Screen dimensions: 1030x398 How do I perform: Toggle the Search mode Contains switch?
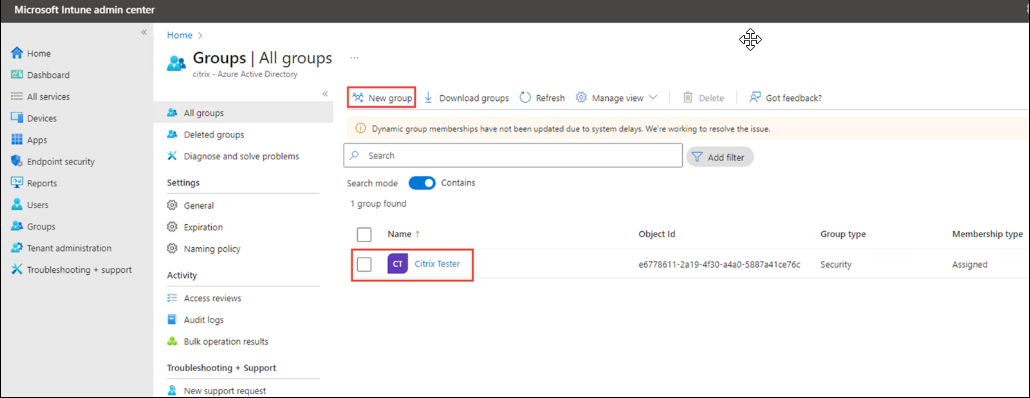coord(422,183)
